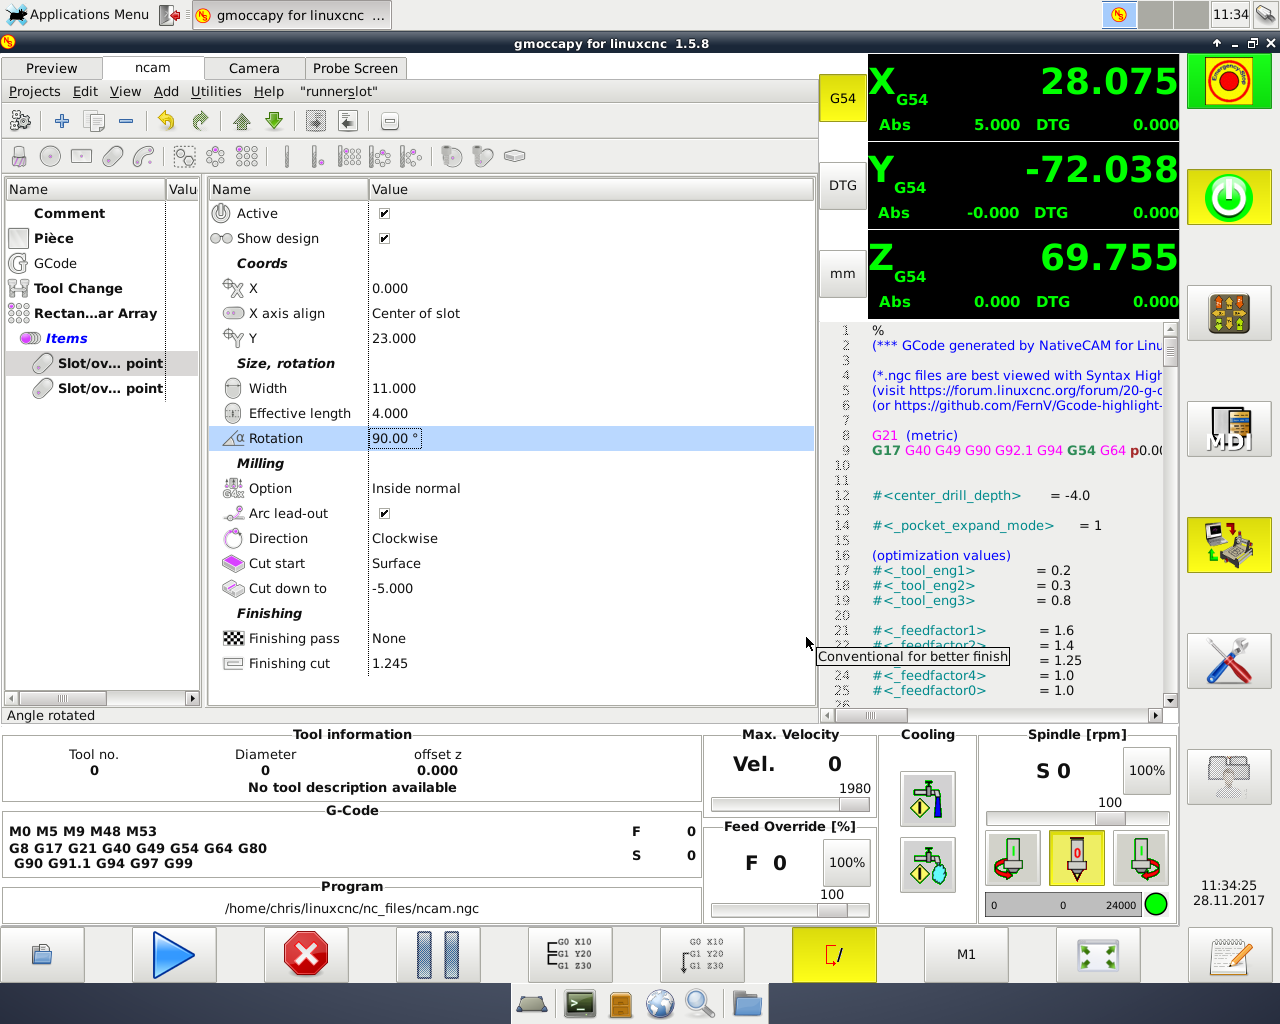This screenshot has width=1280, height=1024.
Task: Click the blue plus add icon
Action: pyautogui.click(x=62, y=121)
